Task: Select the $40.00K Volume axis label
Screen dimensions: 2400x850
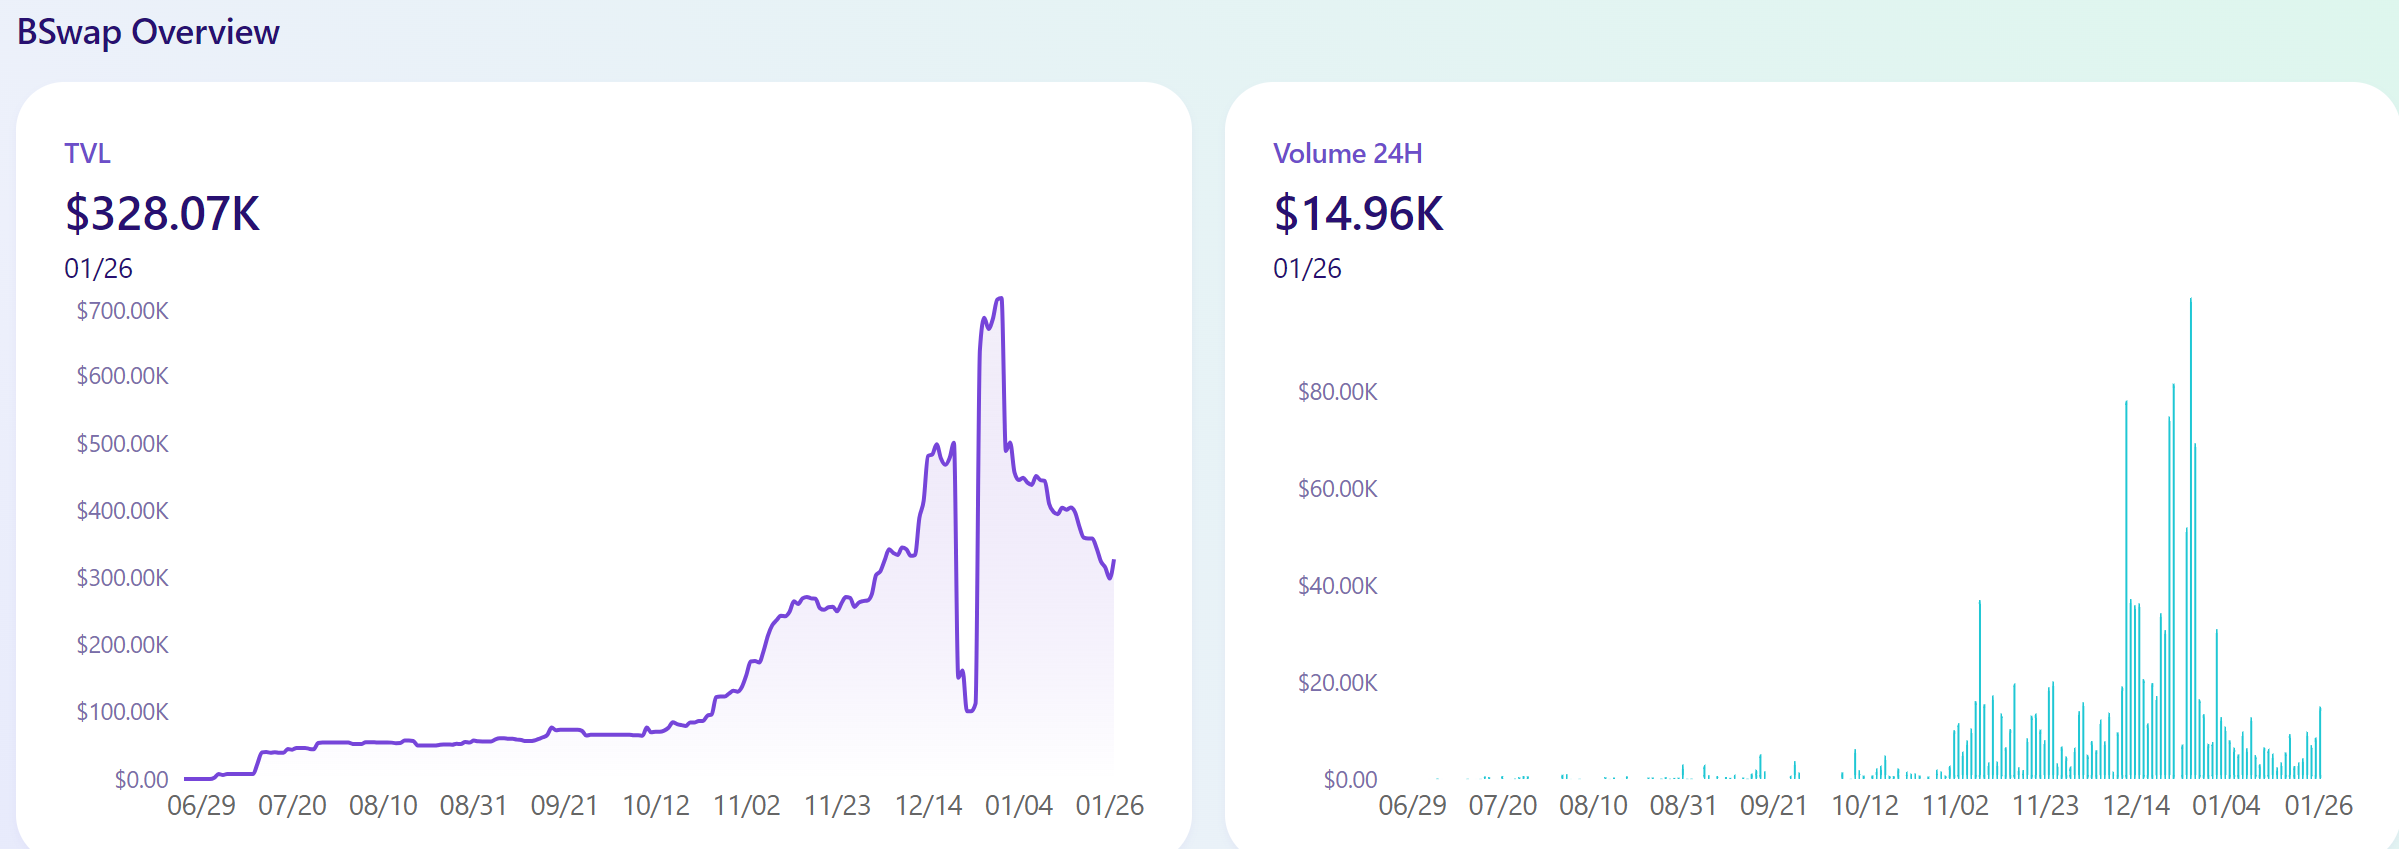Action: click(1337, 586)
